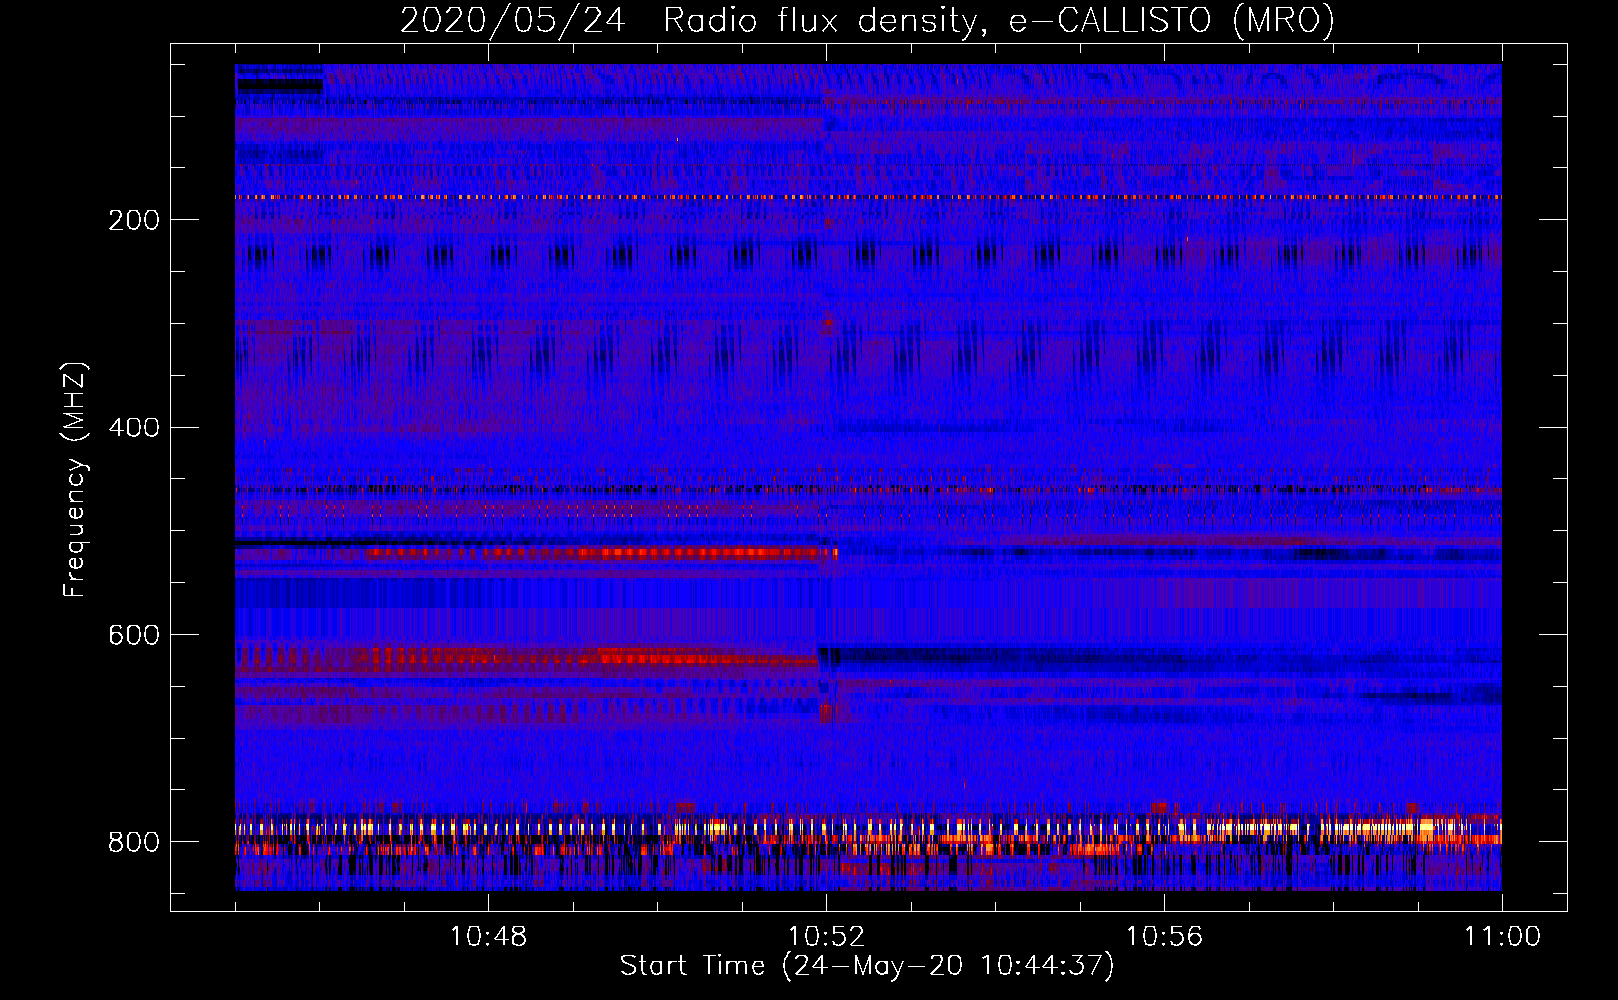1618x1000 pixels.
Task: Click the '200' frequency axis label
Action: click(134, 220)
